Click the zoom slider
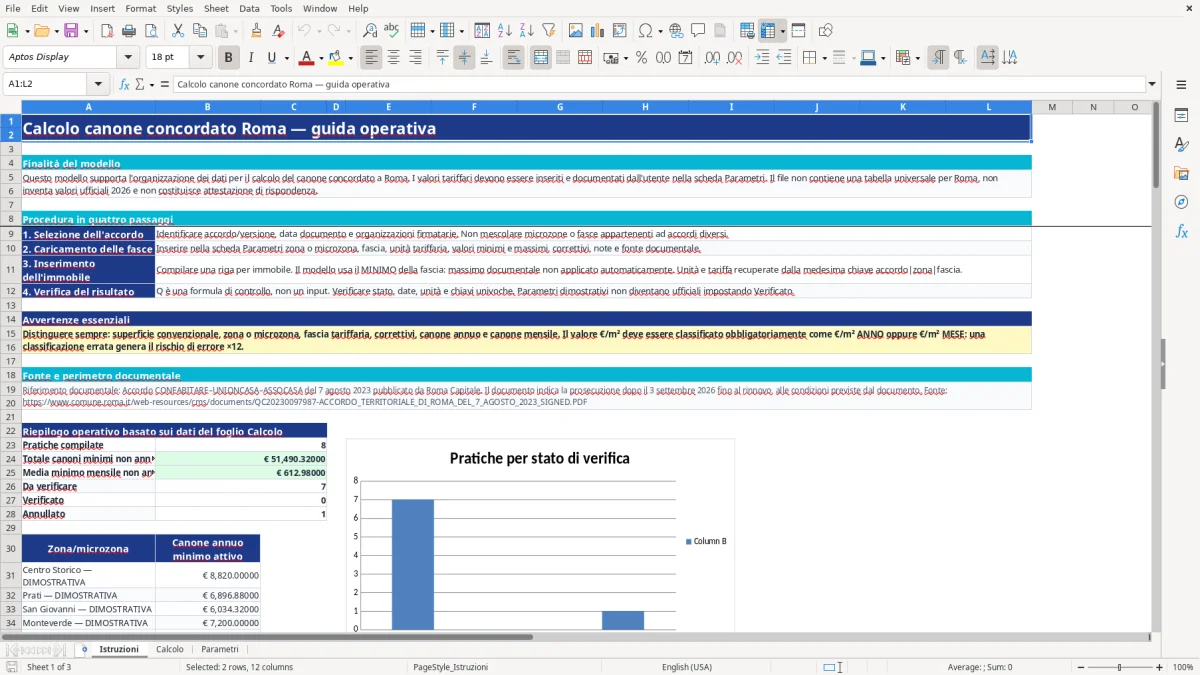Viewport: 1200px width, 675px height. click(1119, 667)
